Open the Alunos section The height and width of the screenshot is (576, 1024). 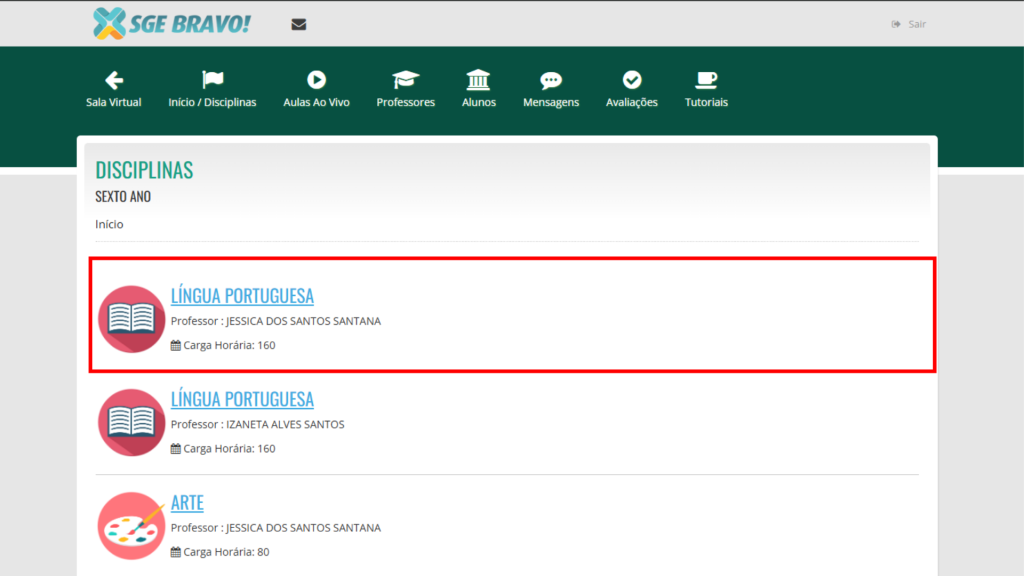[478, 89]
